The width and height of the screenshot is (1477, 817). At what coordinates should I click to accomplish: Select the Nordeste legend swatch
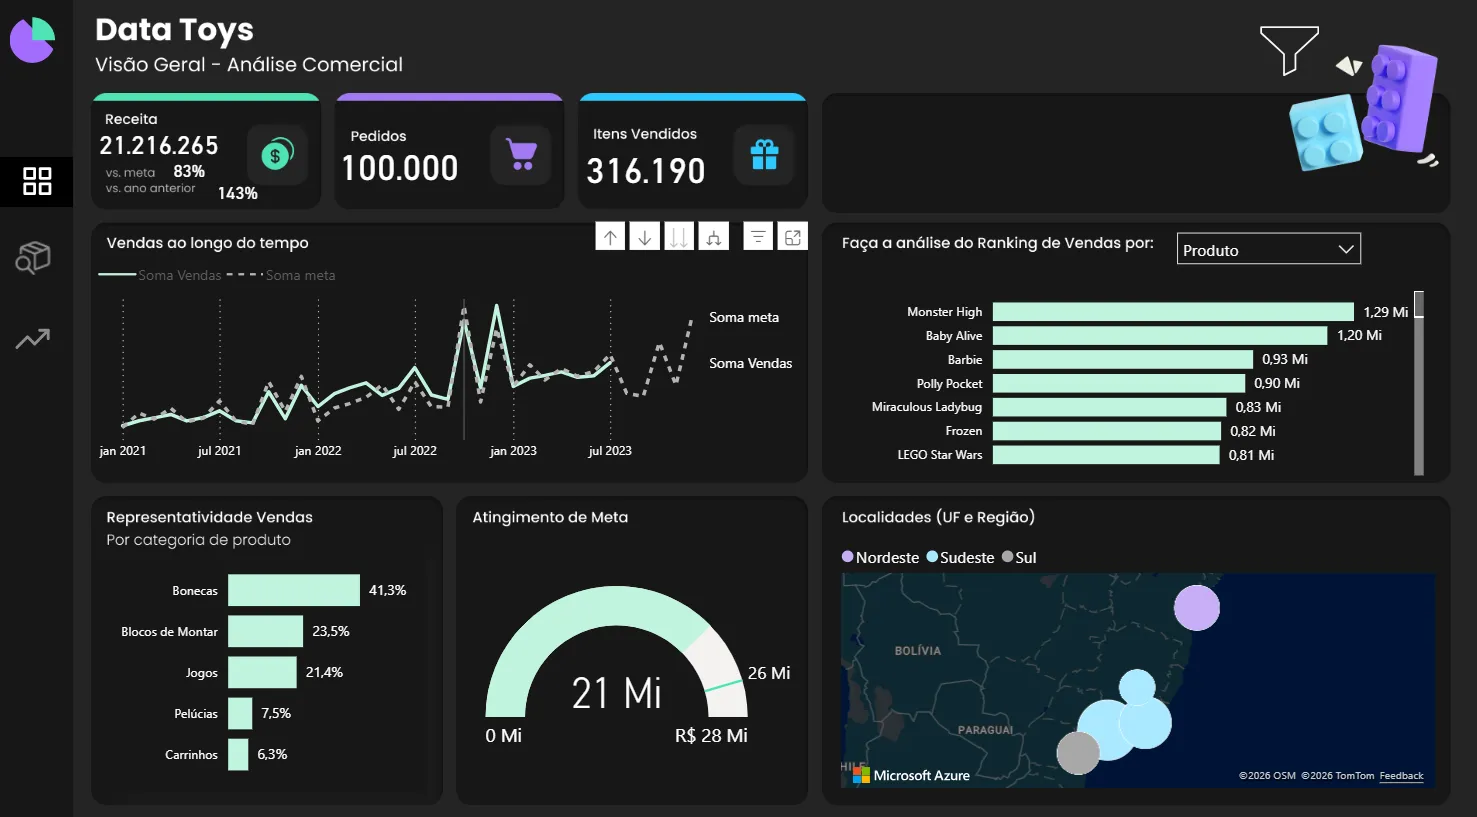(848, 557)
